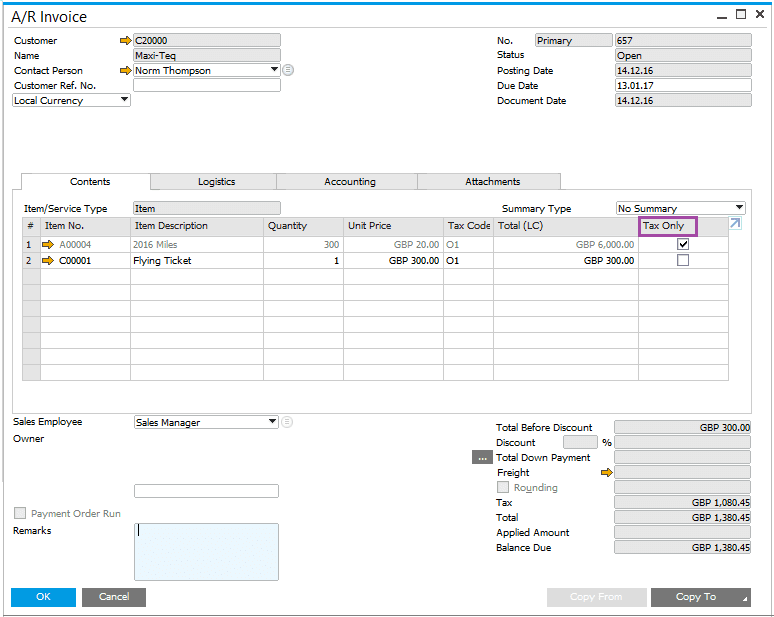
Task: Toggle the Payment Order Run checkbox
Action: click(x=20, y=513)
